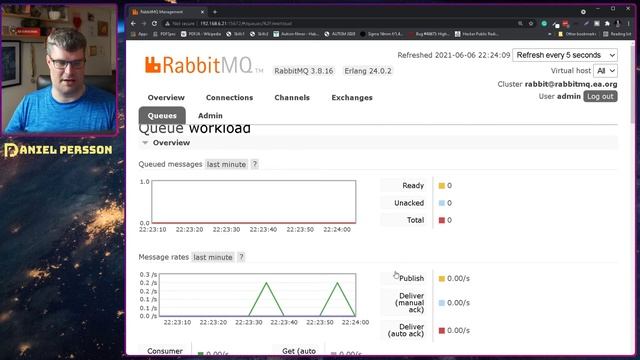The width and height of the screenshot is (640, 360).
Task: Switch to the Connections tab
Action: 229,98
